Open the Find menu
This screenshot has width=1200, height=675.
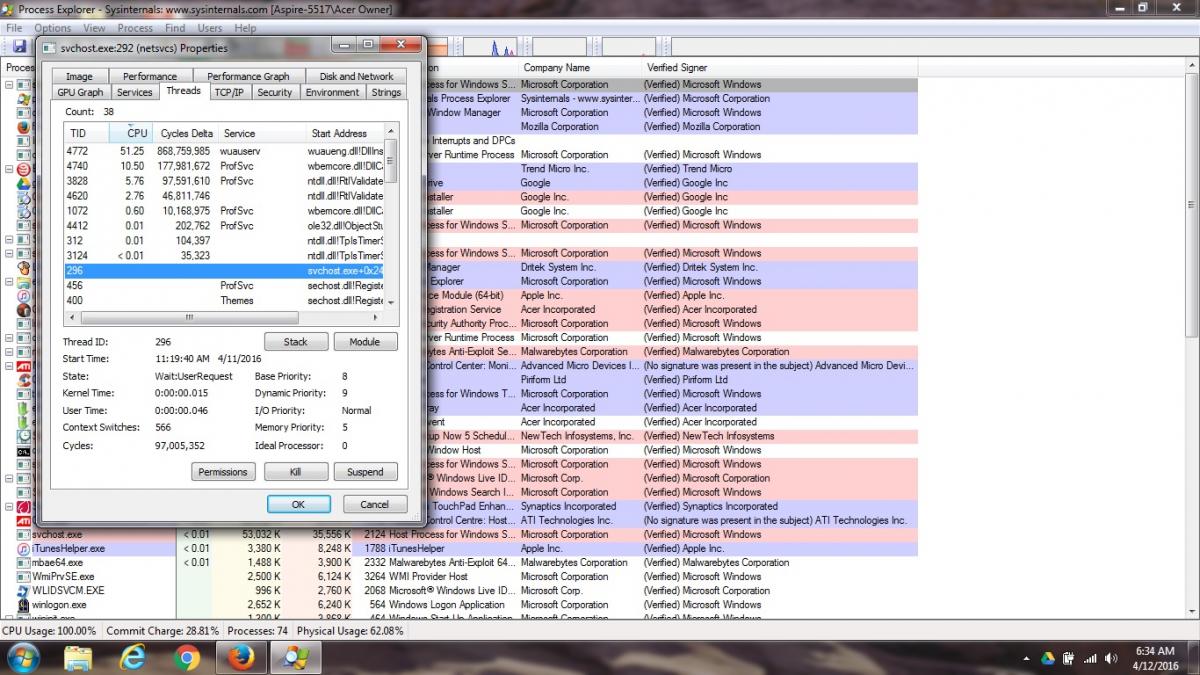tap(175, 28)
